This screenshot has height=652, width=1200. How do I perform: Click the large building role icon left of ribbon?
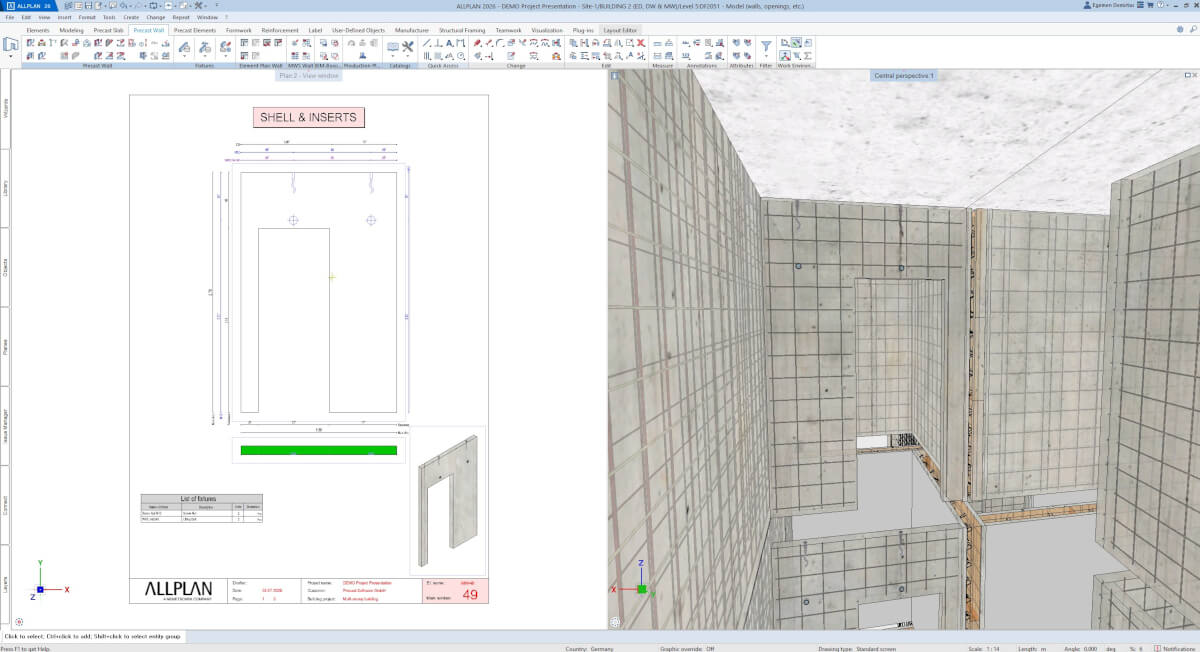10,44
